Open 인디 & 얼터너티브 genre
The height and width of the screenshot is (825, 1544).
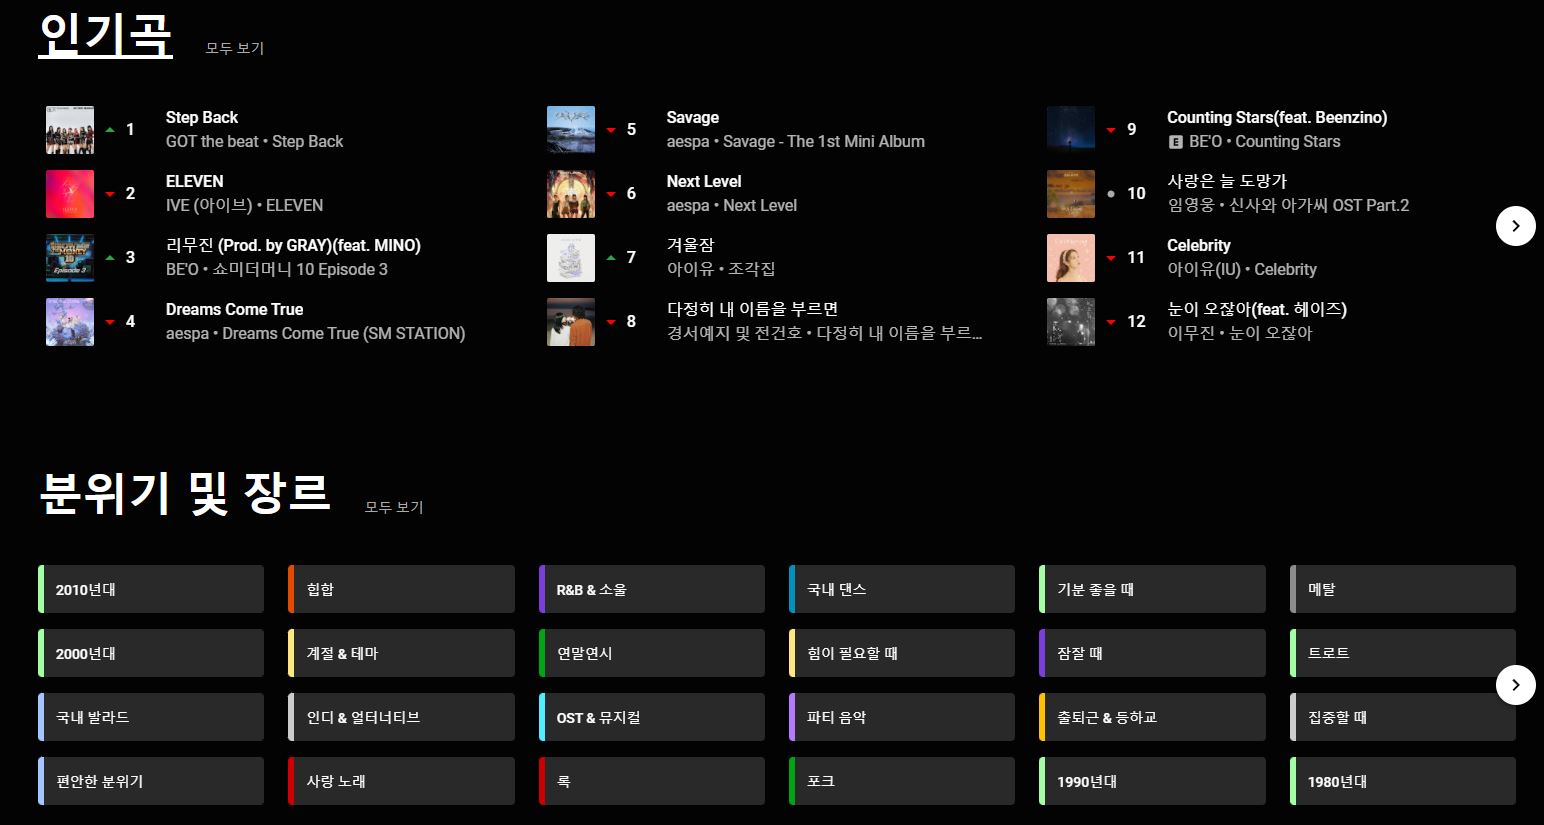pyautogui.click(x=401, y=717)
